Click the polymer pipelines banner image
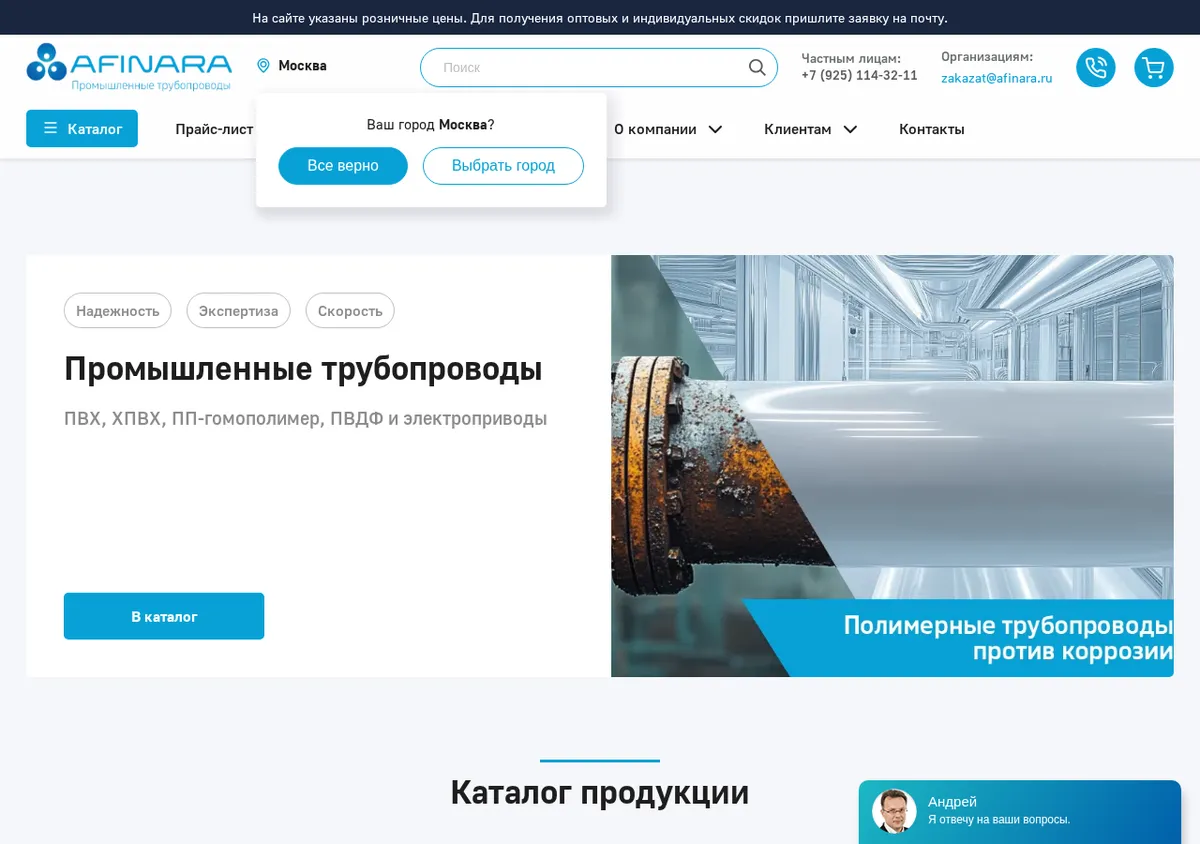Screen dimensions: 1200x844 click(892, 466)
